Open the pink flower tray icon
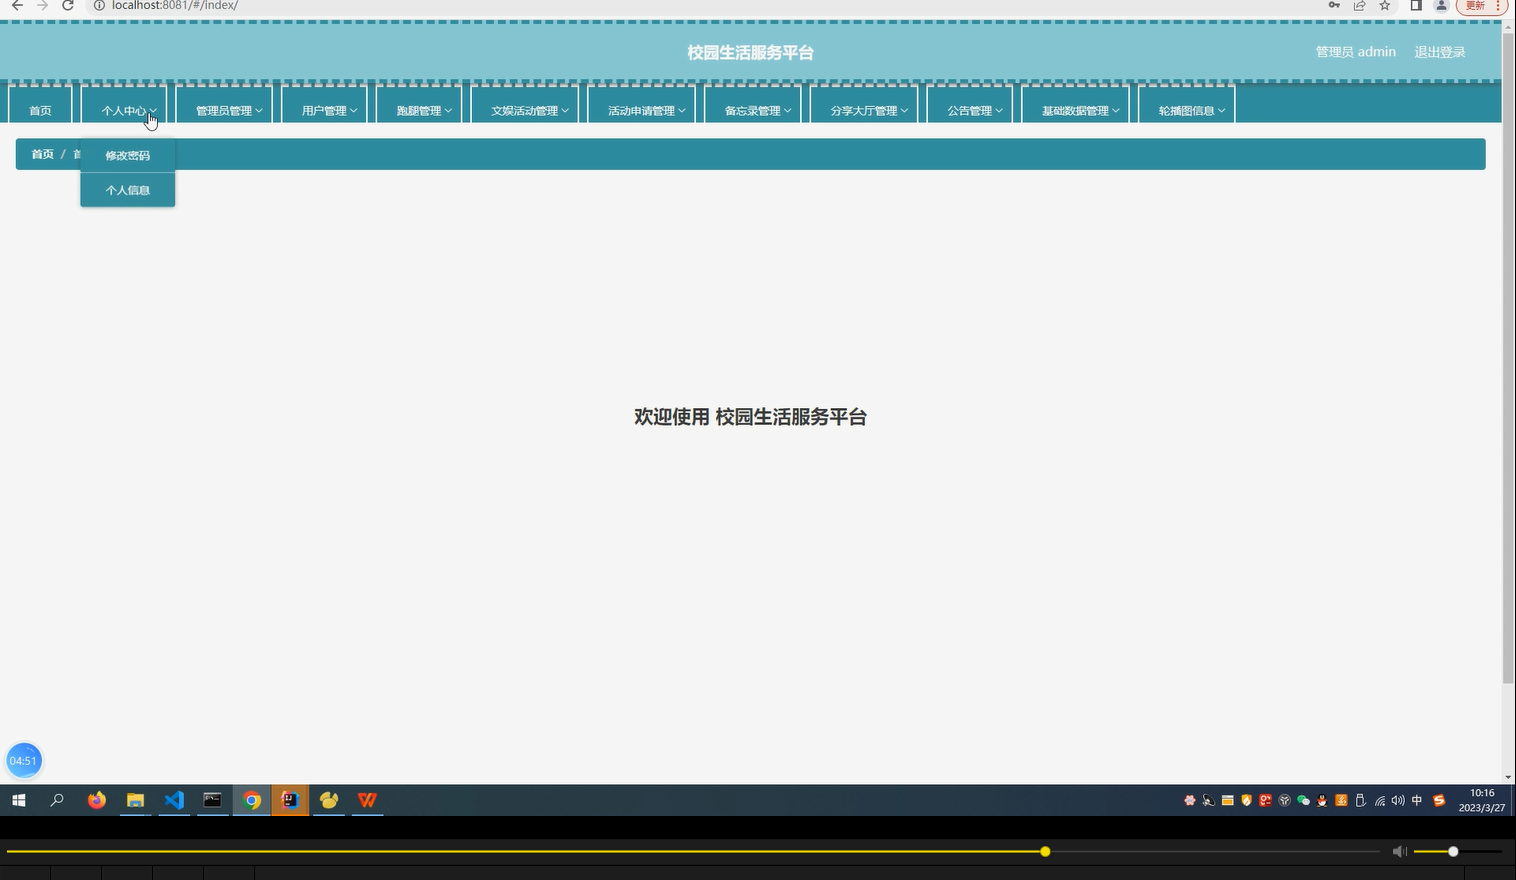 point(1189,800)
